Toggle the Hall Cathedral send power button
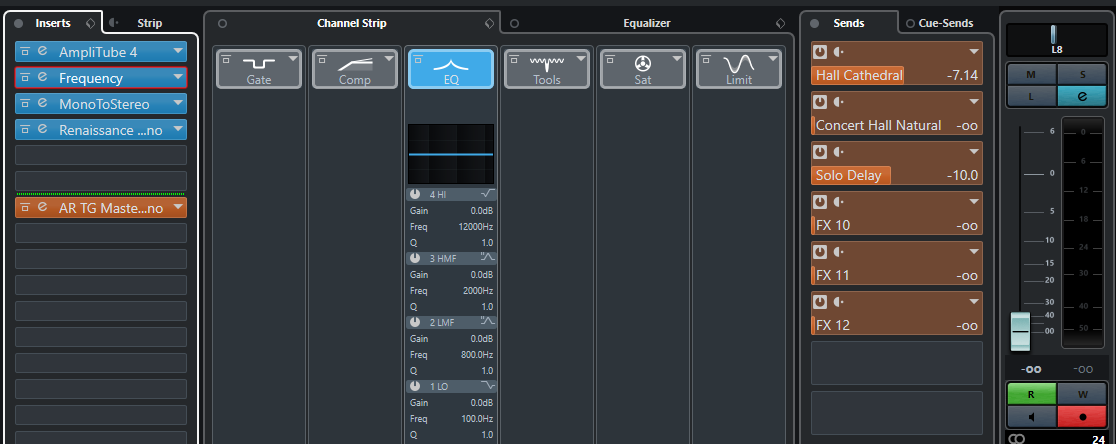This screenshot has width=1116, height=444. pyautogui.click(x=821, y=52)
